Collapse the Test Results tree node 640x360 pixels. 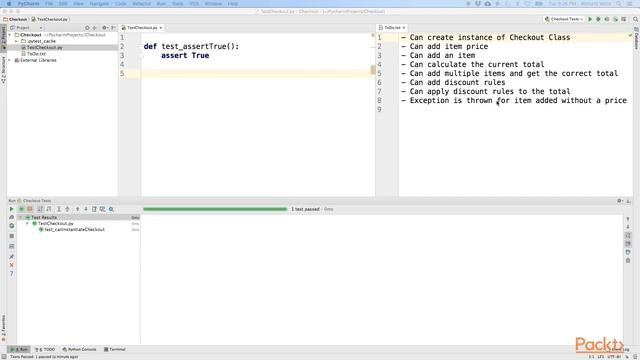tap(20, 218)
